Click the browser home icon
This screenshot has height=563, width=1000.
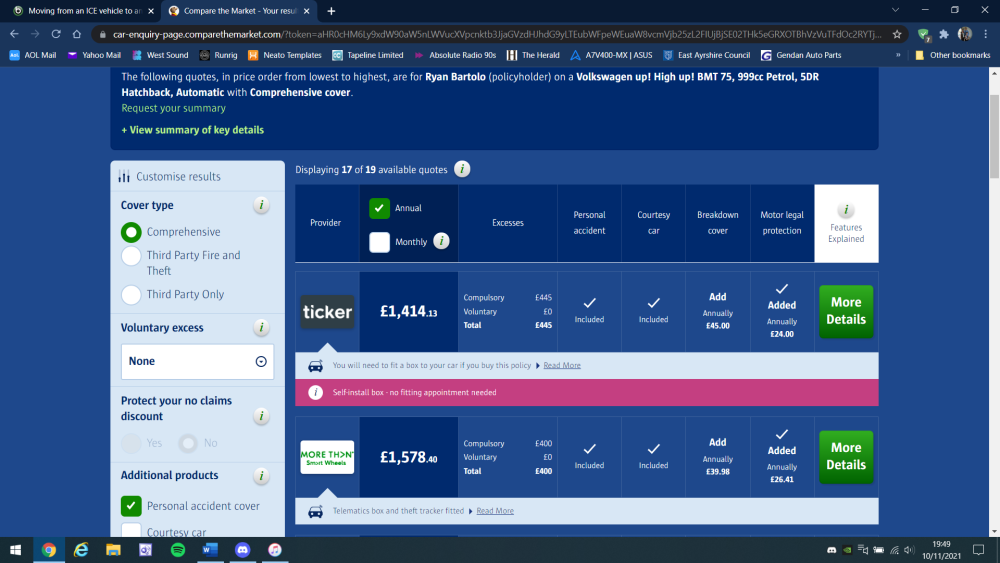tap(77, 34)
